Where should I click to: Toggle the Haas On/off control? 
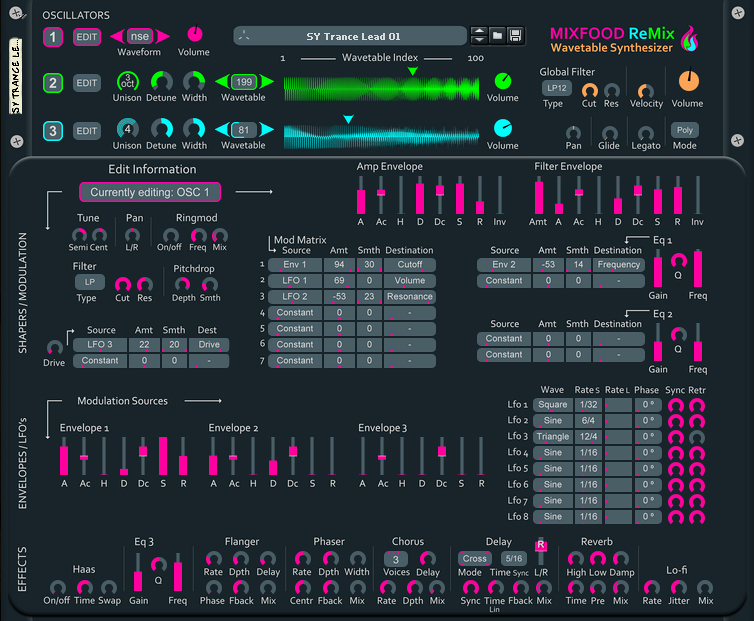[58, 587]
